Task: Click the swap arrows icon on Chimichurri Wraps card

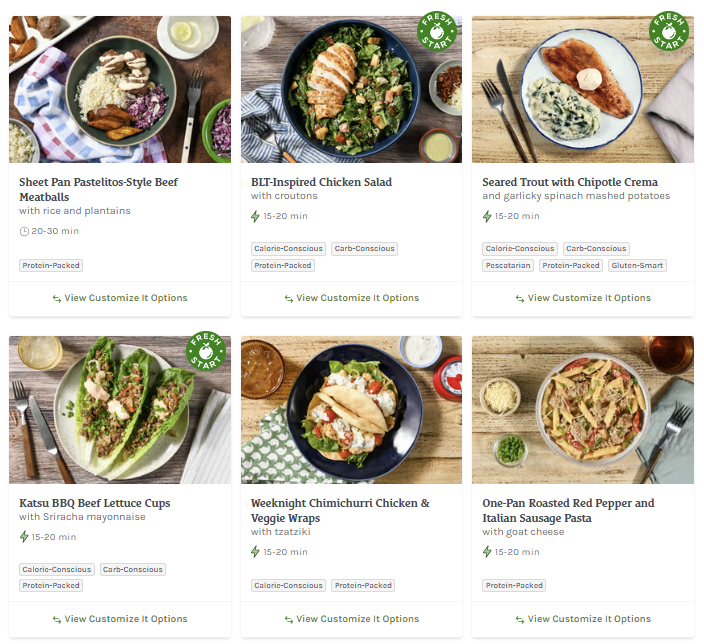Action: tap(288, 619)
